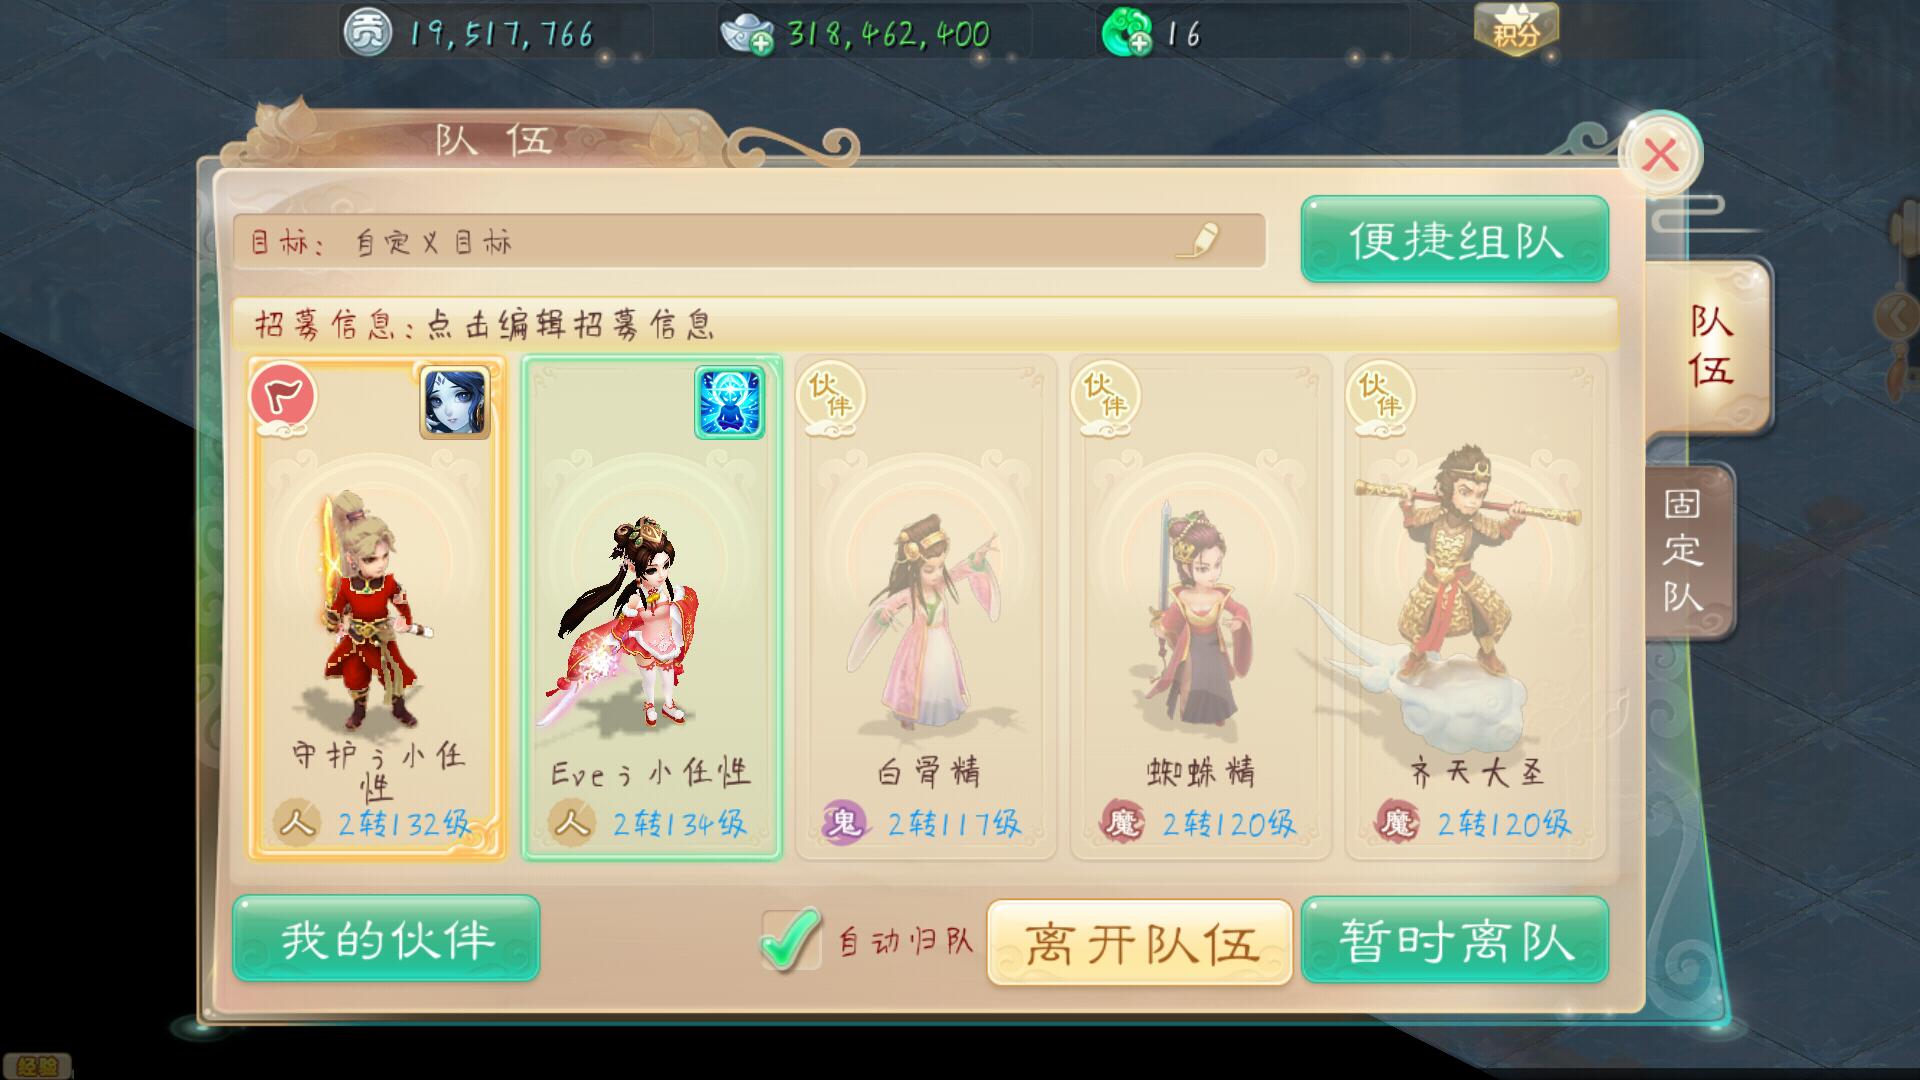Image resolution: width=1920 pixels, height=1080 pixels.
Task: Edit the team target with the pencil icon
Action: 1197,240
